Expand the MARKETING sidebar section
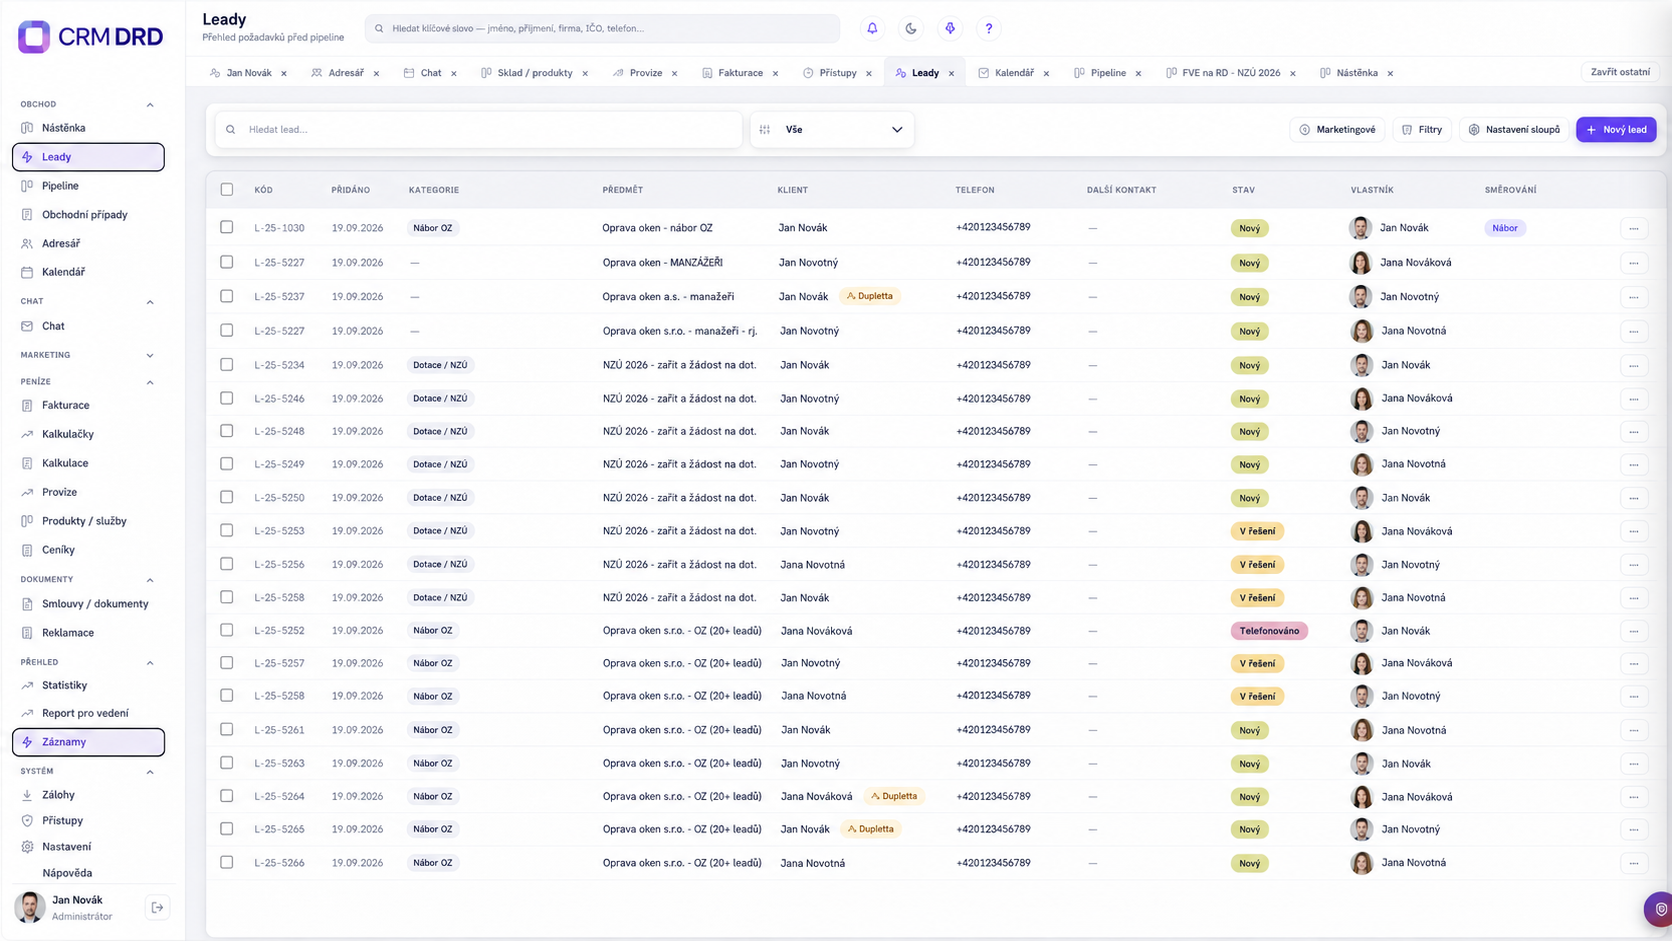 tap(150, 356)
